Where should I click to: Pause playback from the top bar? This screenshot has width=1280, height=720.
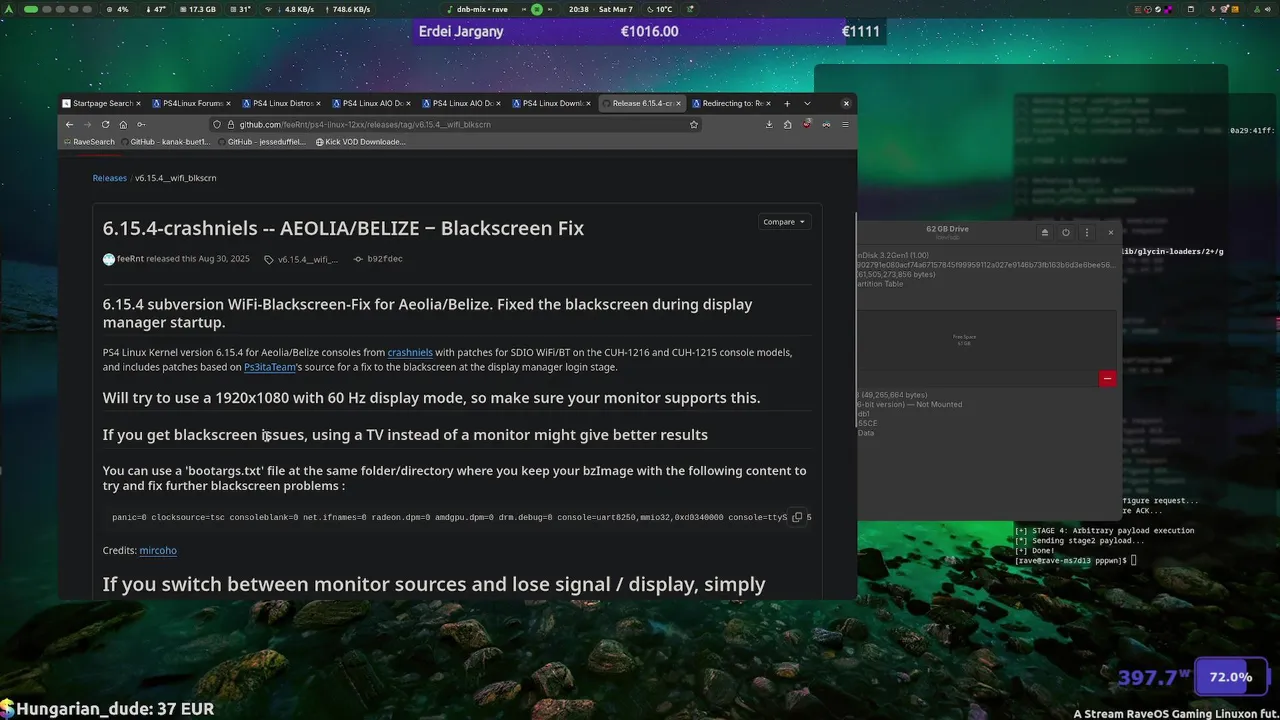tap(537, 9)
